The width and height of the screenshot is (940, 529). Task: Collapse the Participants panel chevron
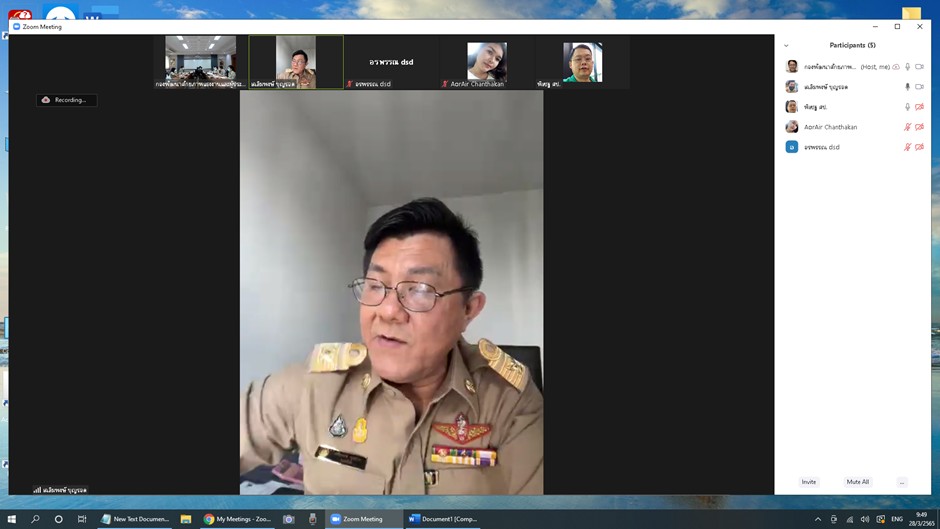[x=786, y=46]
